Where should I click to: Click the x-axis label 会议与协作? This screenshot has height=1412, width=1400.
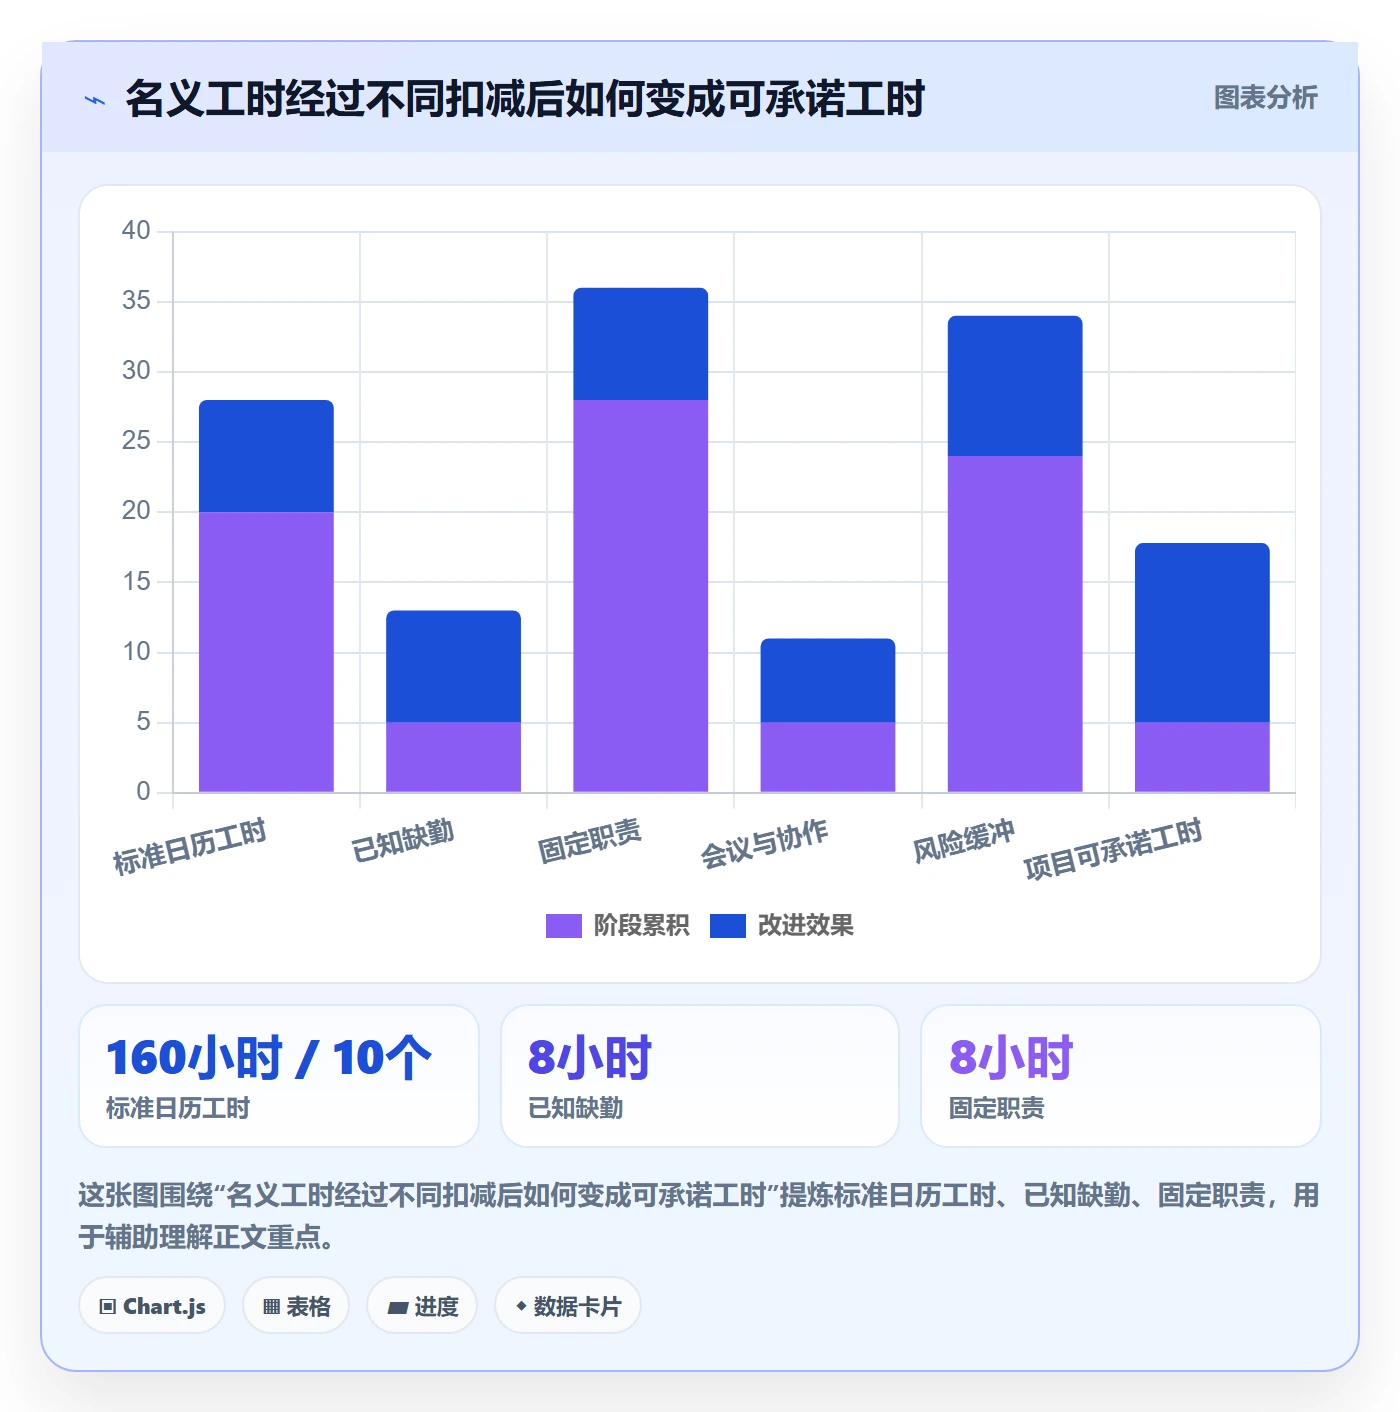click(764, 844)
